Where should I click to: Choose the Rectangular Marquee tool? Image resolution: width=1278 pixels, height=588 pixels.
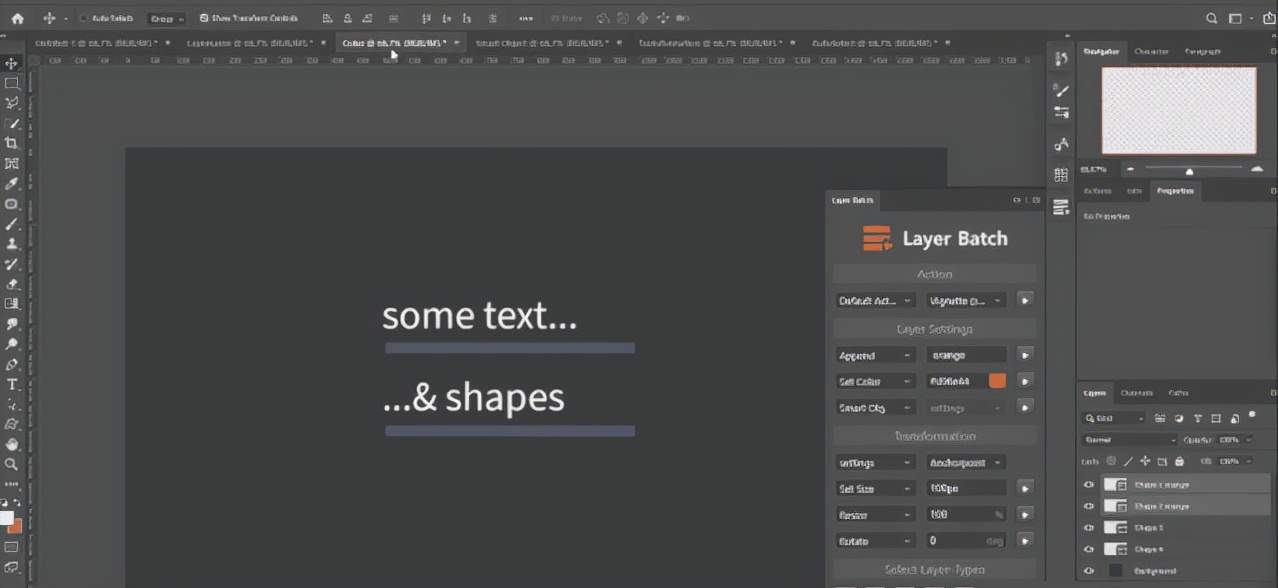(x=12, y=84)
